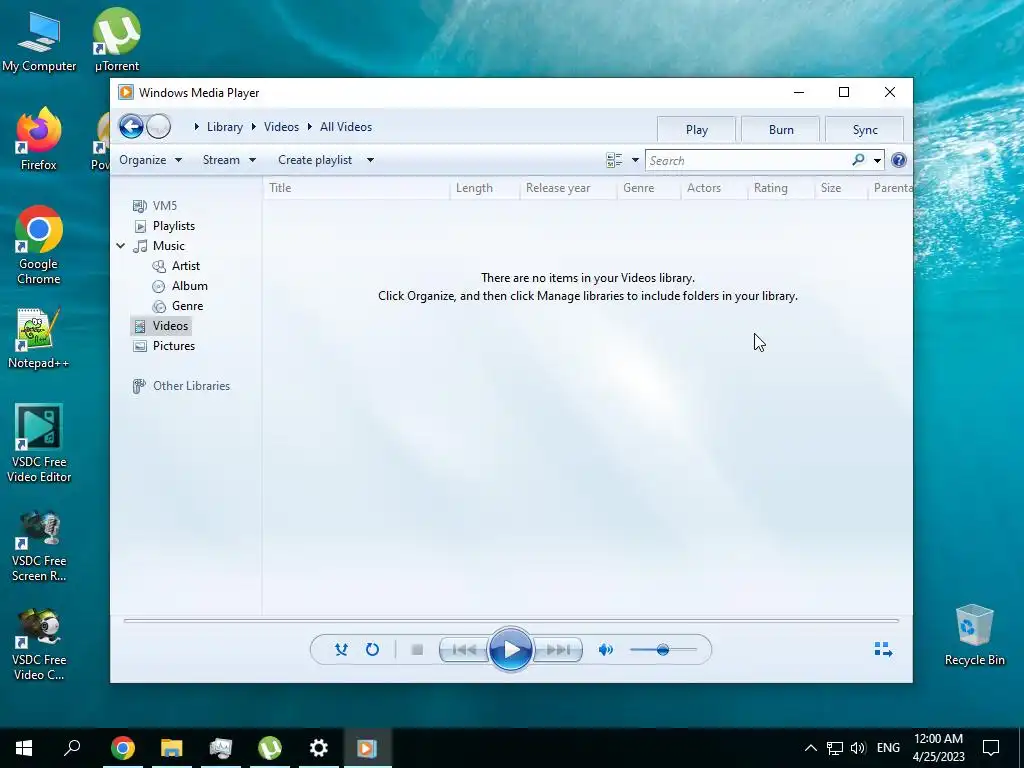1024x768 pixels.
Task: Sort by the Size column header
Action: click(x=841, y=188)
